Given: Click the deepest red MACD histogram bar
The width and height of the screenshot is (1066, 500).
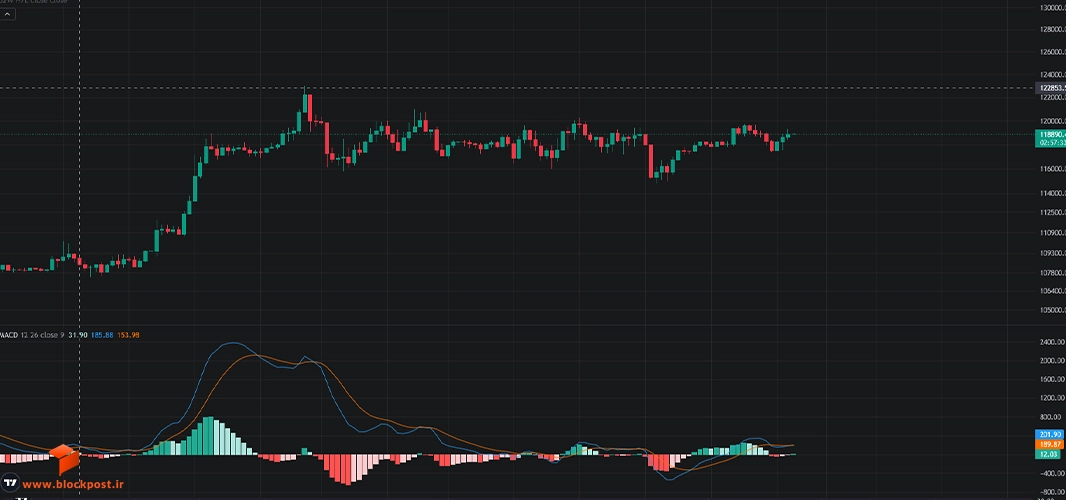Looking at the screenshot, I should (x=347, y=469).
